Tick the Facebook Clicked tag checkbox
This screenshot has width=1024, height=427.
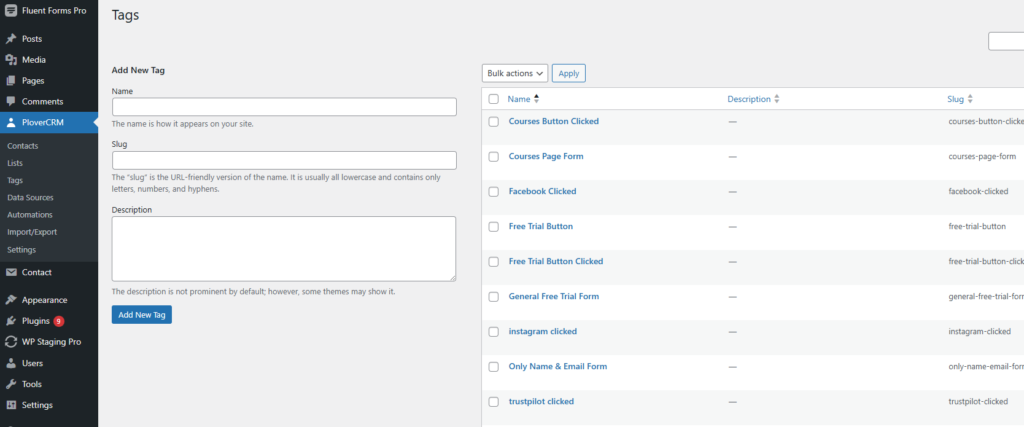[x=493, y=191]
